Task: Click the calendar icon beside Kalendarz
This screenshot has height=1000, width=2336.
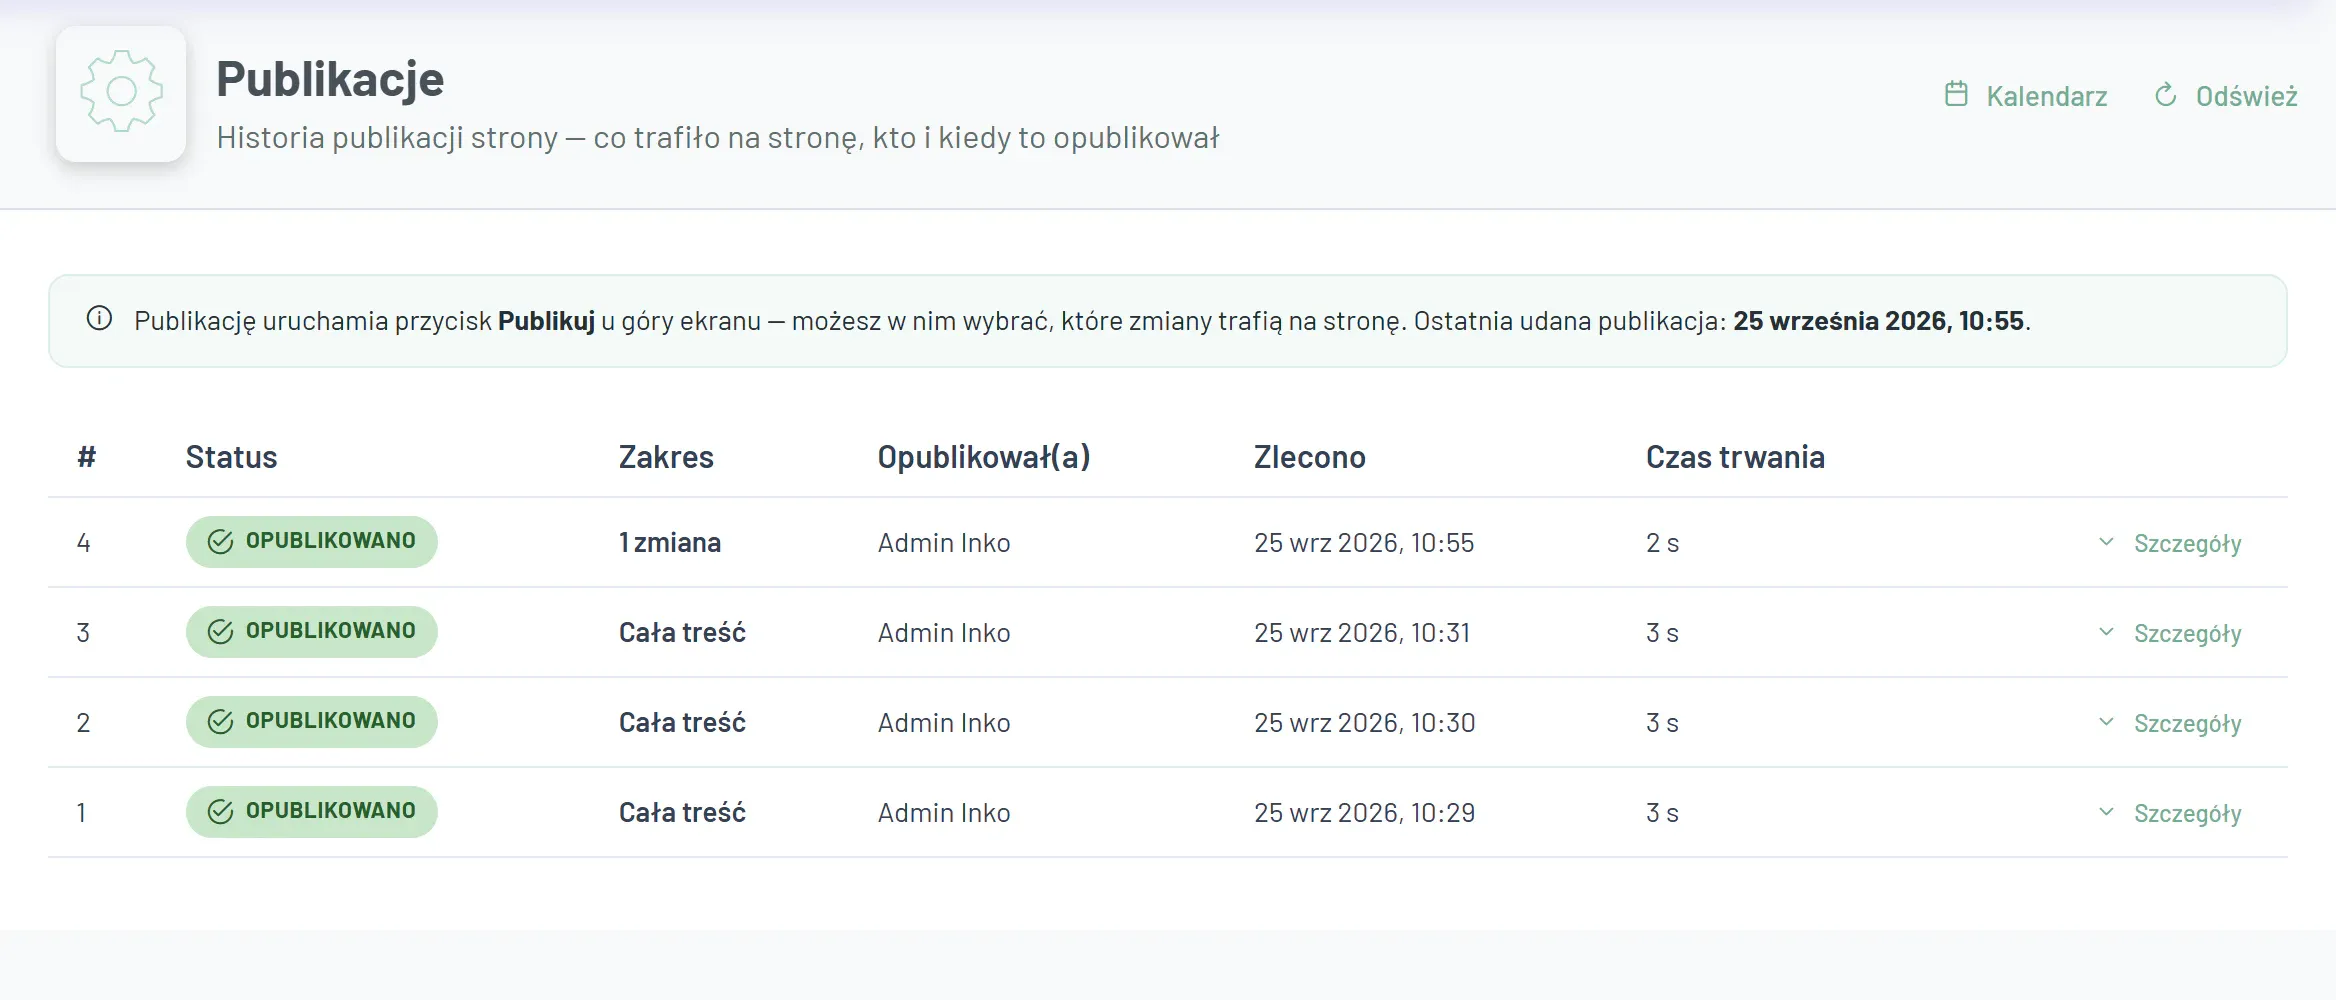Action: [1956, 94]
